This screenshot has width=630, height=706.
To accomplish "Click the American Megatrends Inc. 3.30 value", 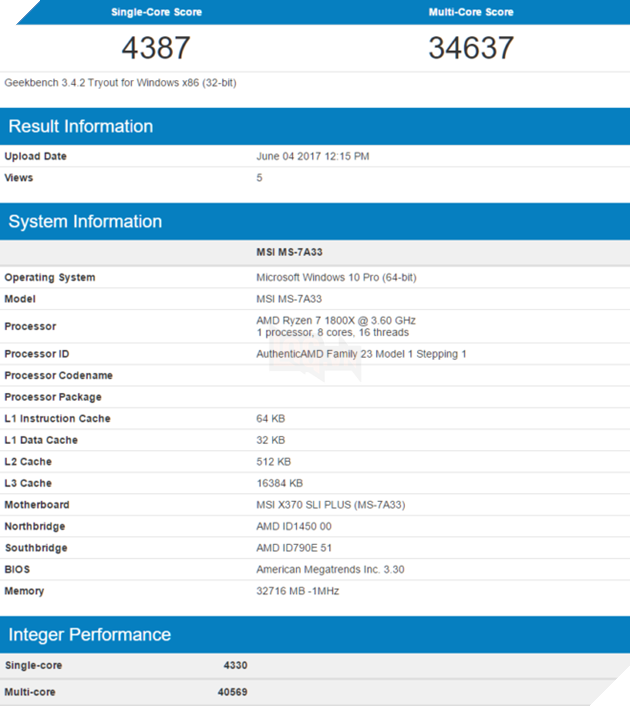I will pos(331,570).
